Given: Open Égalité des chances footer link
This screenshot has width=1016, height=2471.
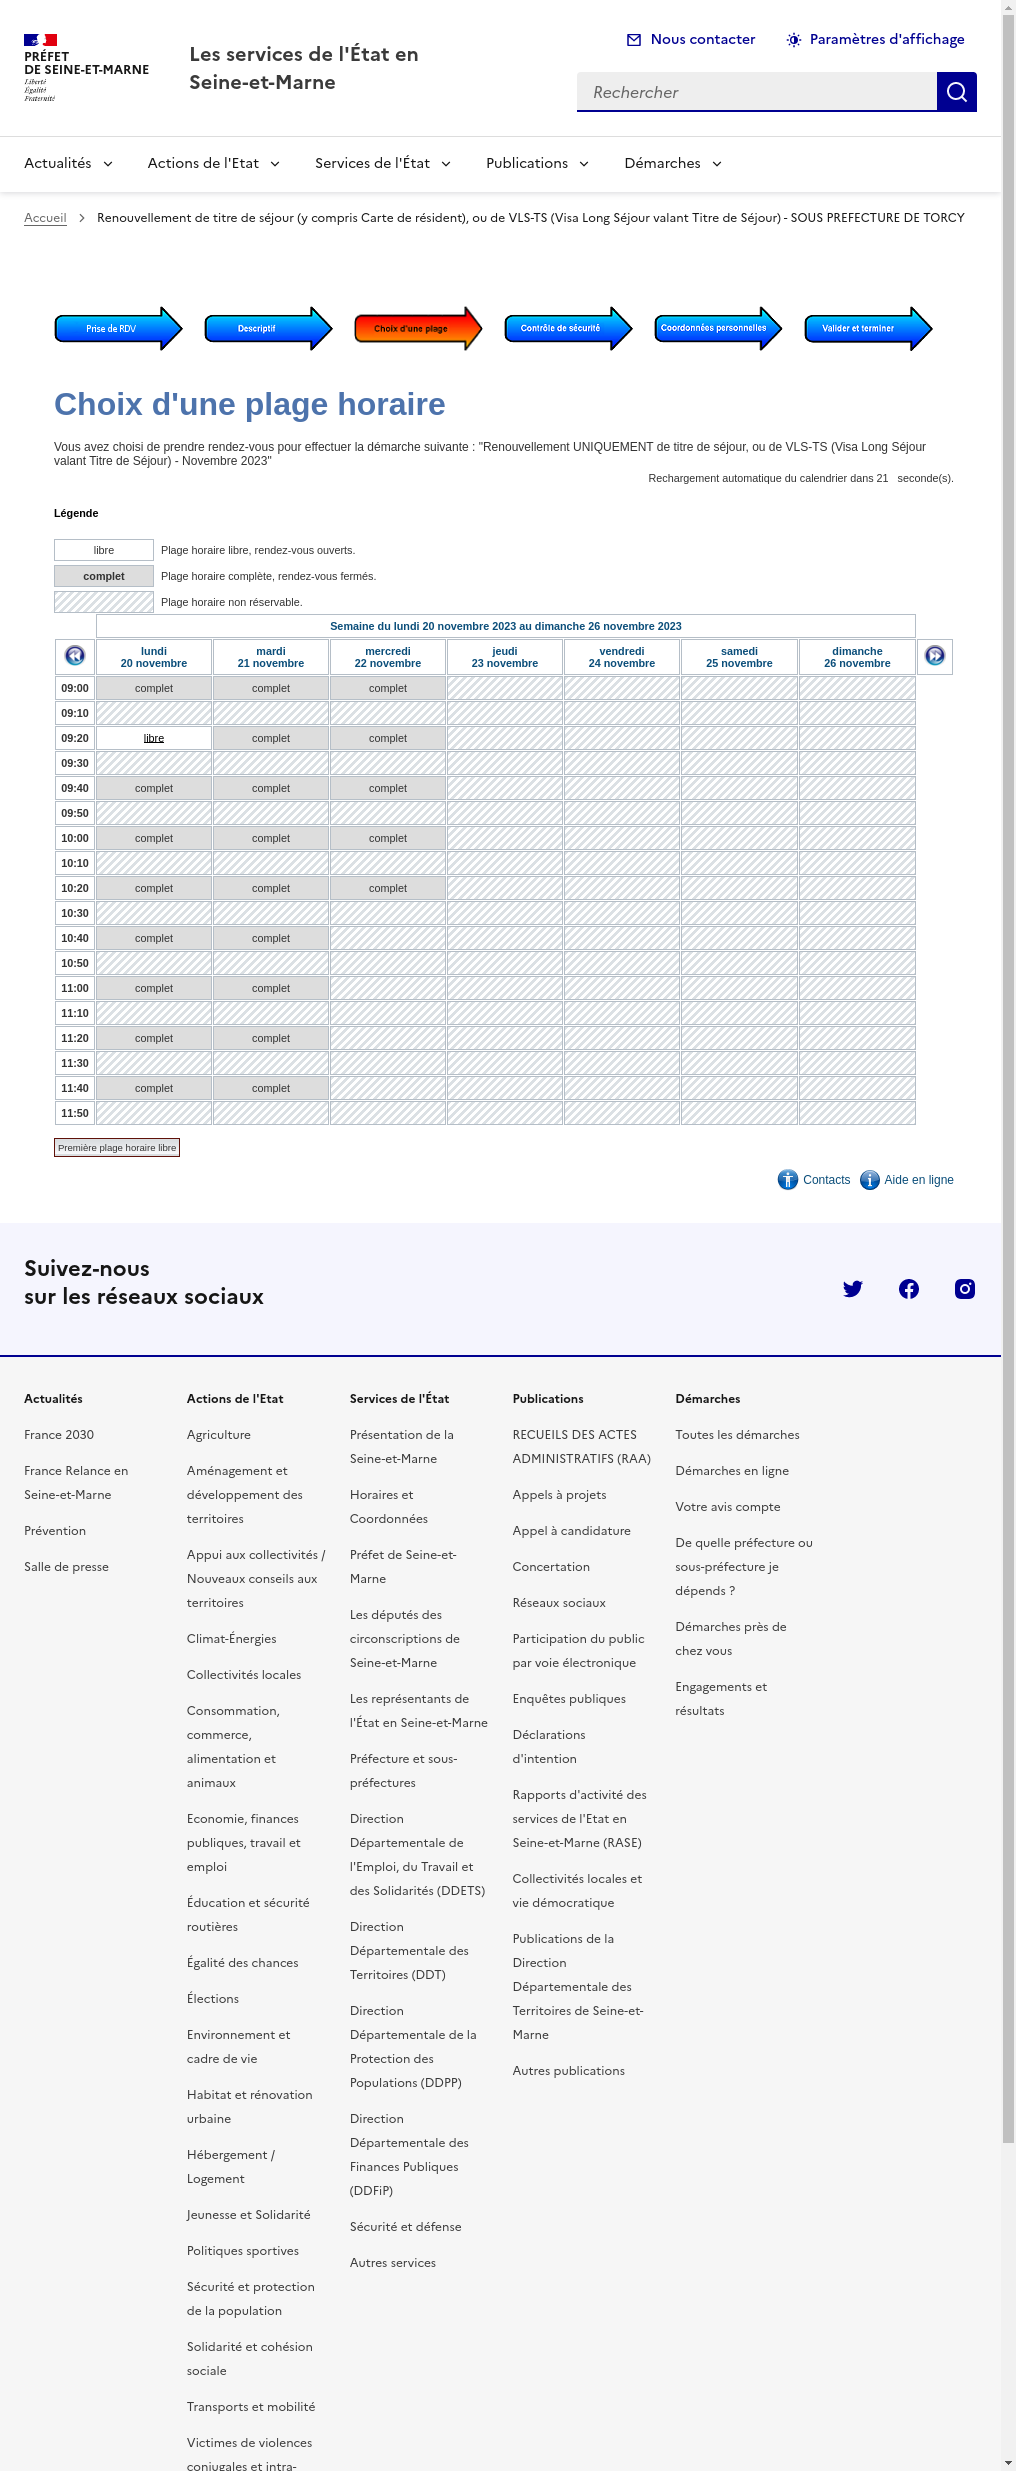Looking at the screenshot, I should [x=243, y=1963].
